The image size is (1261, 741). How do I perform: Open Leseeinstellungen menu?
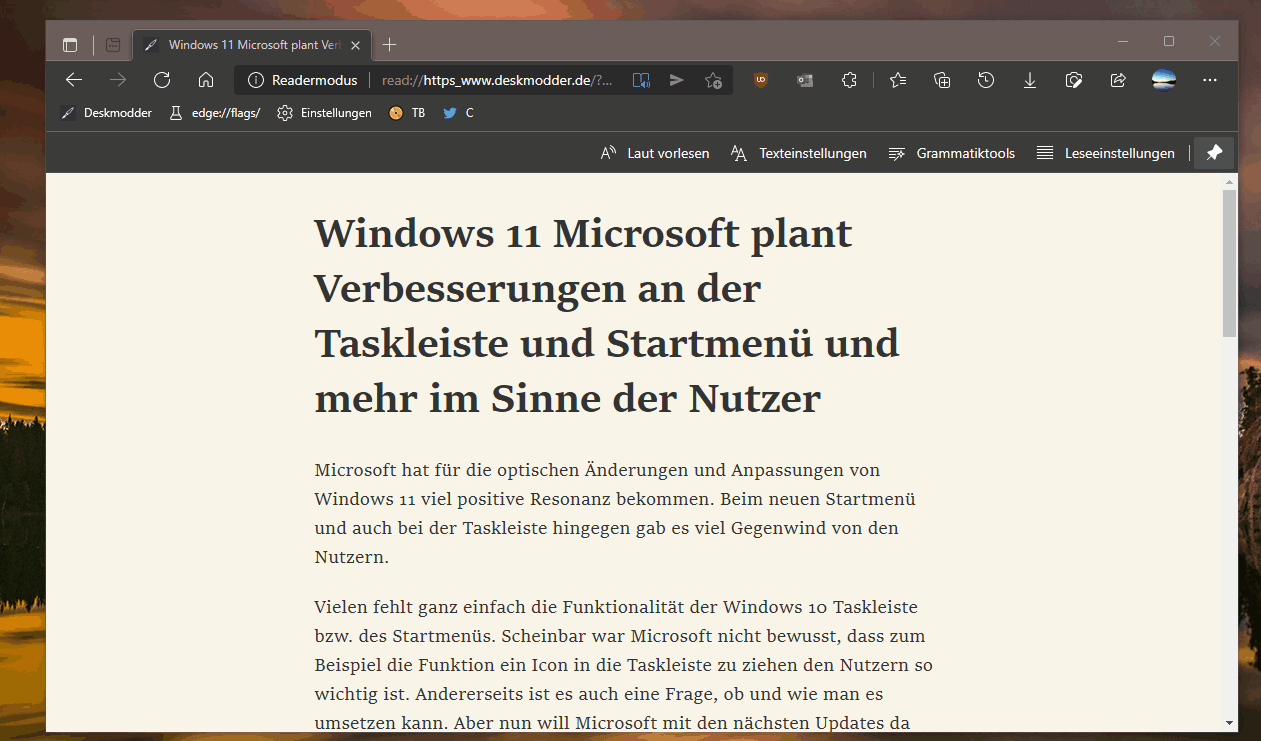pos(1105,153)
